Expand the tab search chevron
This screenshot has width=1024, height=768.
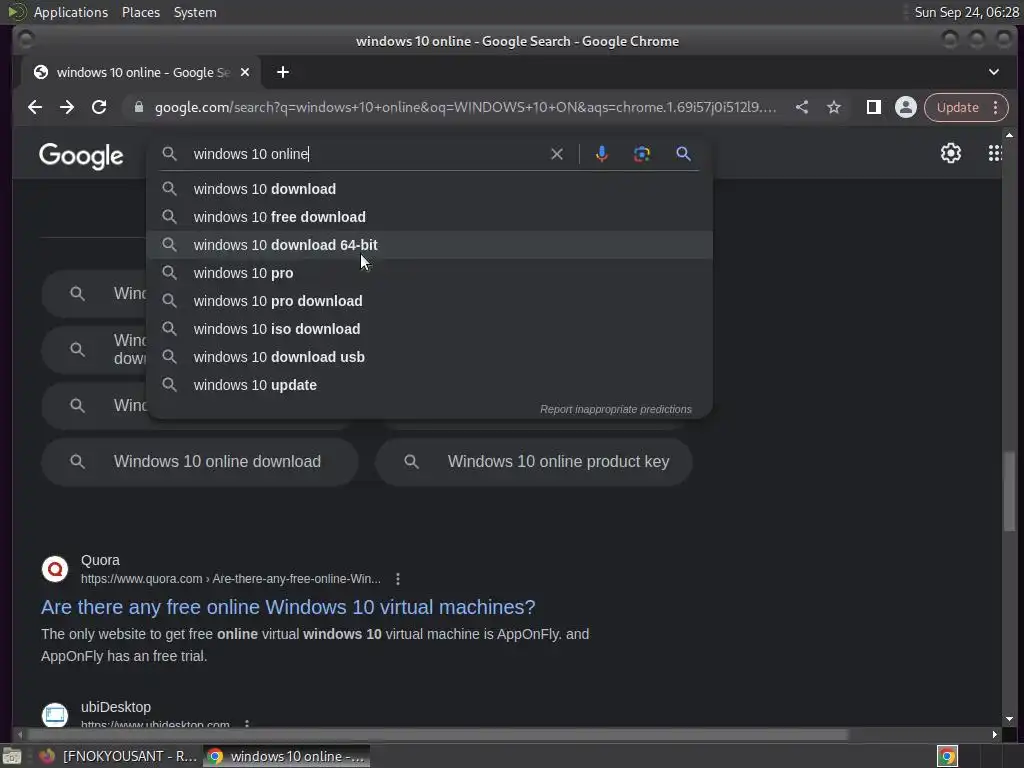(x=993, y=72)
